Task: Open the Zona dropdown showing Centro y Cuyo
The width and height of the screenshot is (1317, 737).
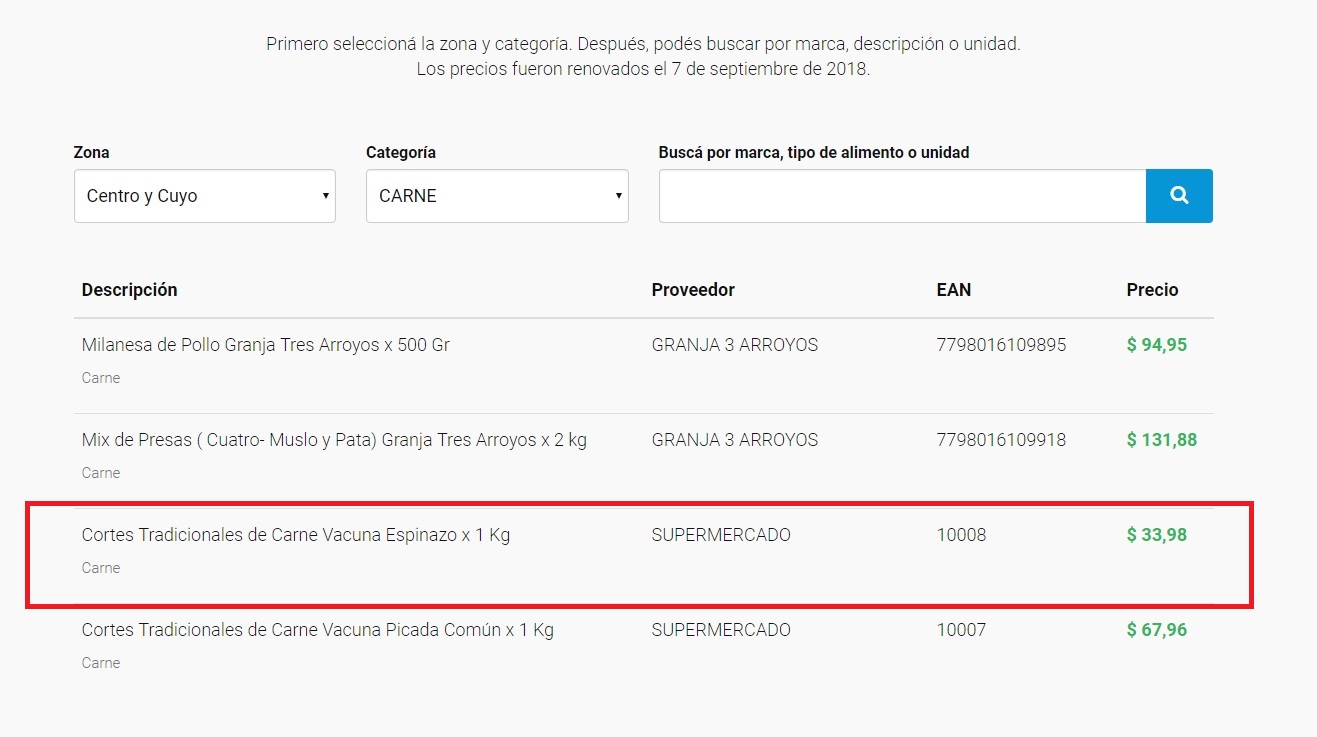Action: coord(205,196)
